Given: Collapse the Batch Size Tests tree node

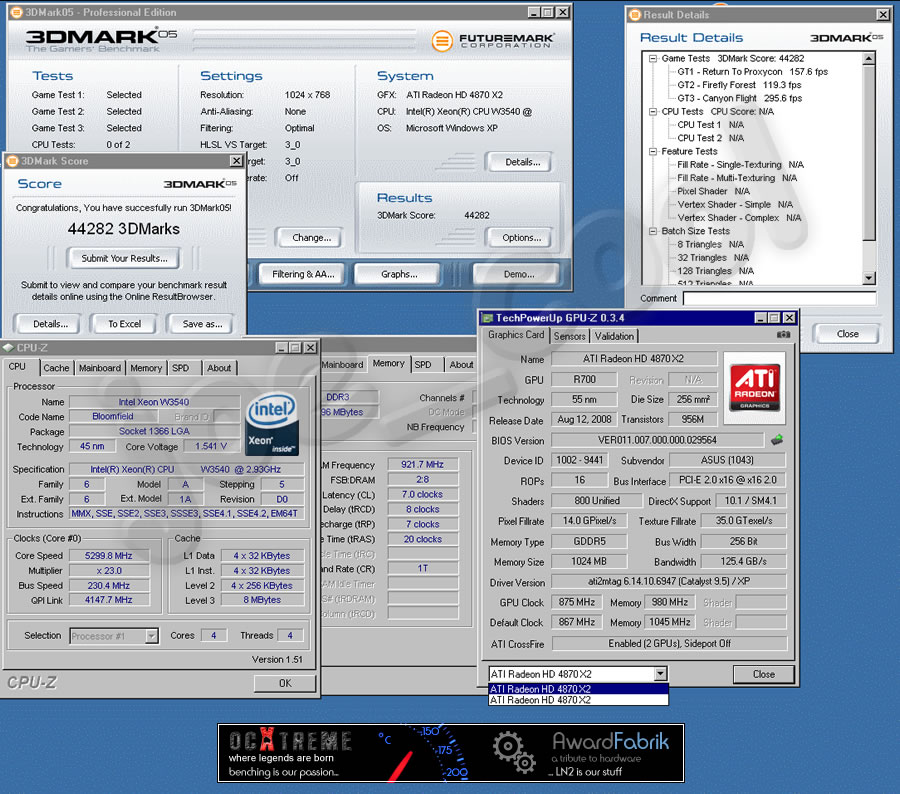Looking at the screenshot, I should pyautogui.click(x=653, y=231).
